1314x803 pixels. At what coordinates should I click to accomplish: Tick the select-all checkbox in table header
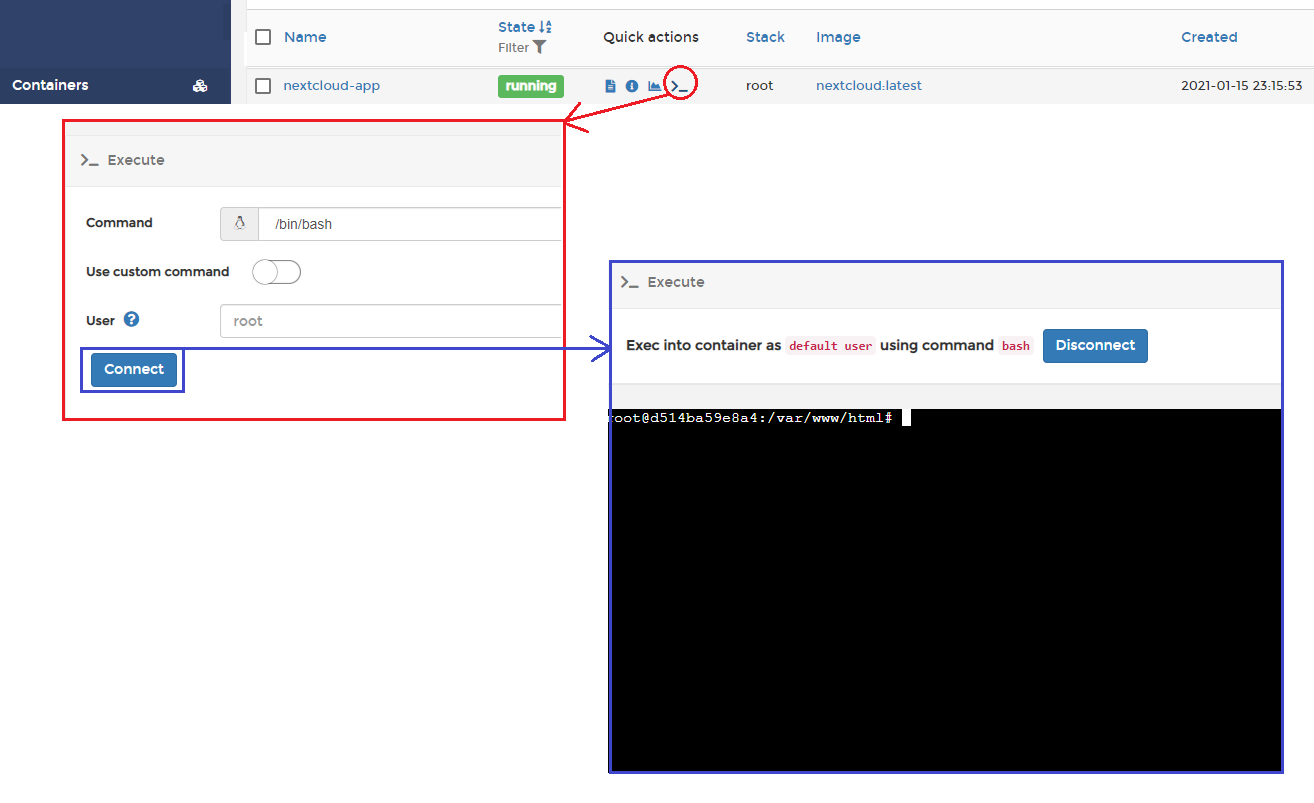pyautogui.click(x=263, y=37)
